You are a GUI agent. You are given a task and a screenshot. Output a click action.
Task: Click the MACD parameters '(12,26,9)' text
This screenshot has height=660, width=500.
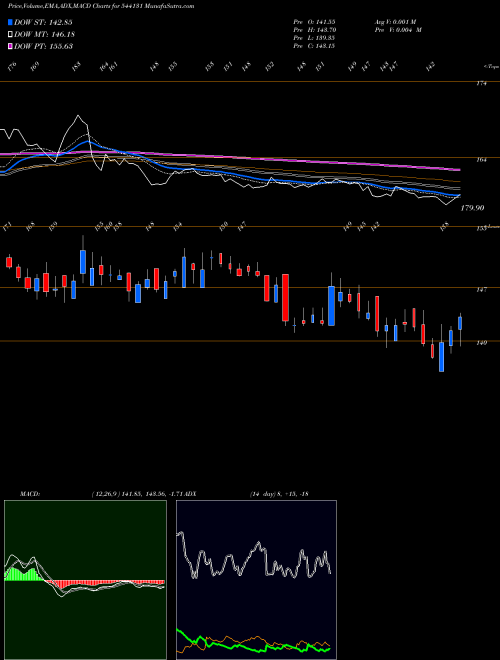point(106,493)
